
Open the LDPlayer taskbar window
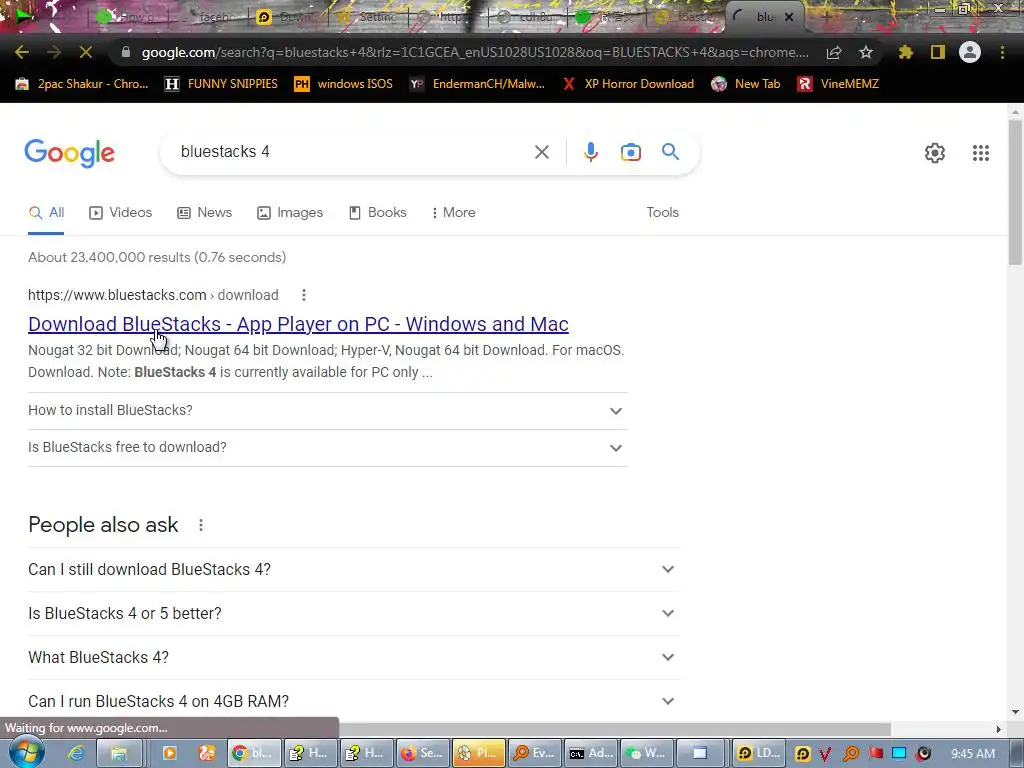pyautogui.click(x=758, y=754)
